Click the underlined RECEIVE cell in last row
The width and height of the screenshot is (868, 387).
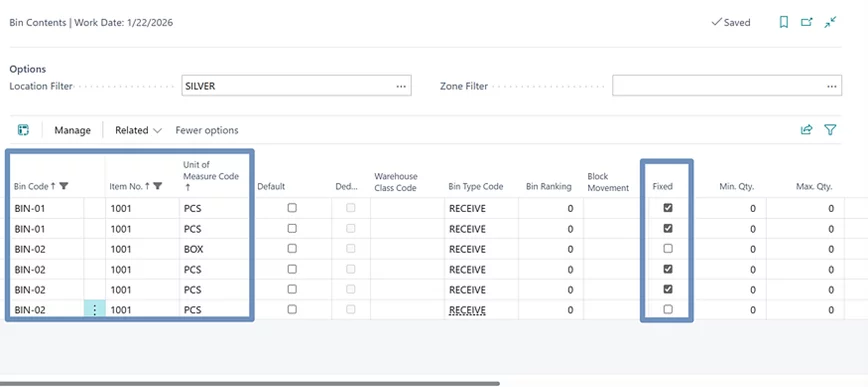467,310
